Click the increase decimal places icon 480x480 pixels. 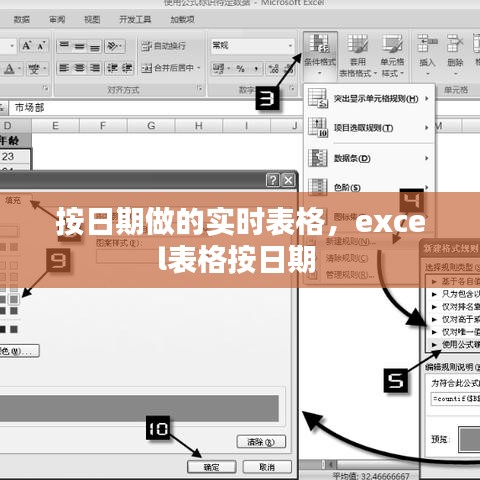pos(274,69)
